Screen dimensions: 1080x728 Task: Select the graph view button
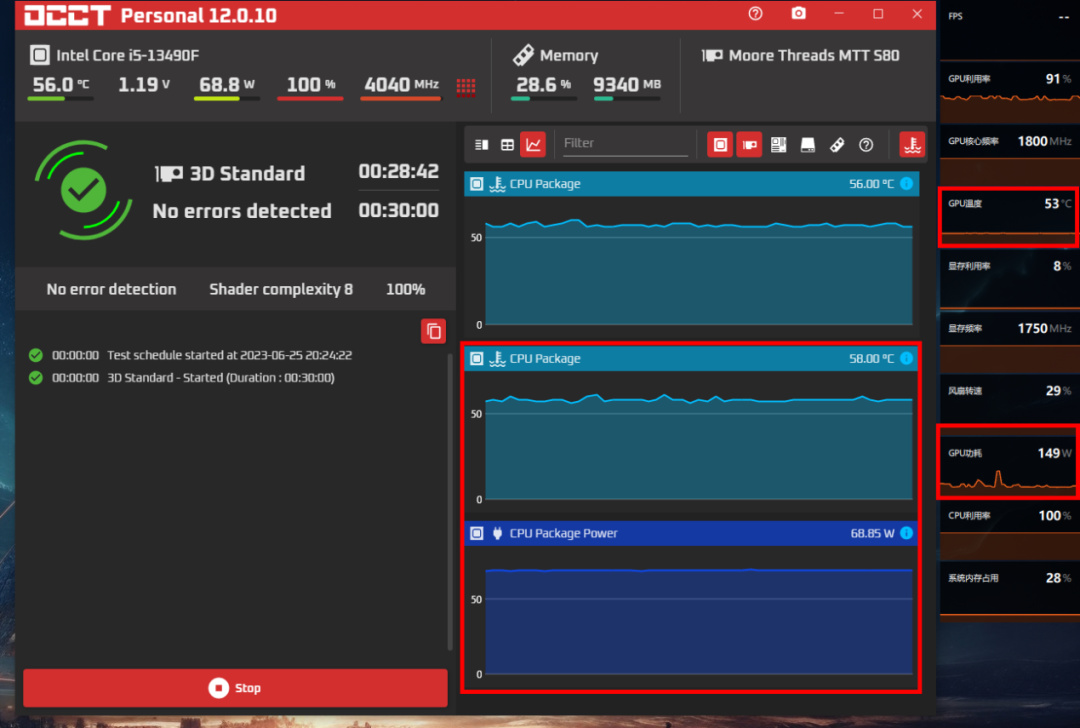click(533, 145)
